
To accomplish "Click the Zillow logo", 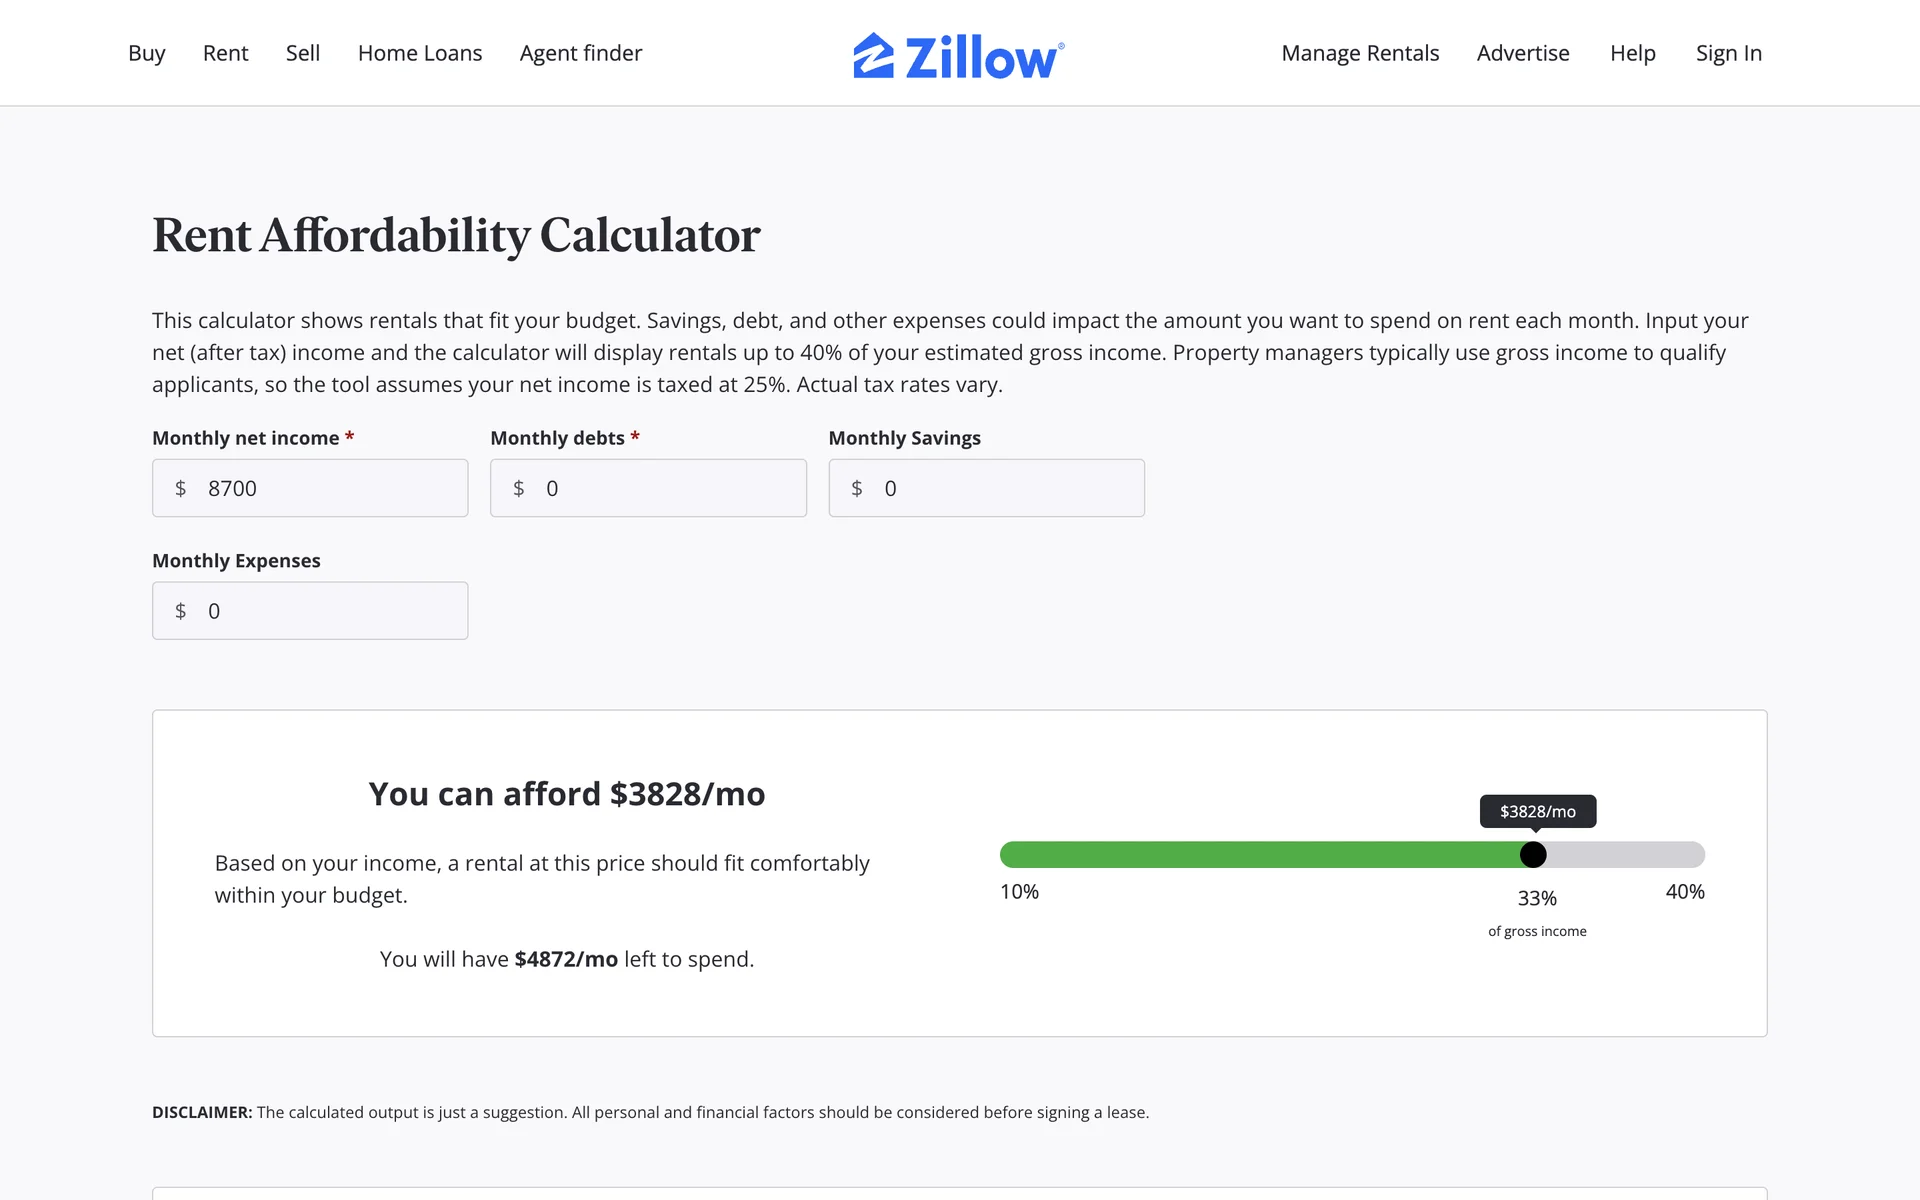I will coord(958,55).
